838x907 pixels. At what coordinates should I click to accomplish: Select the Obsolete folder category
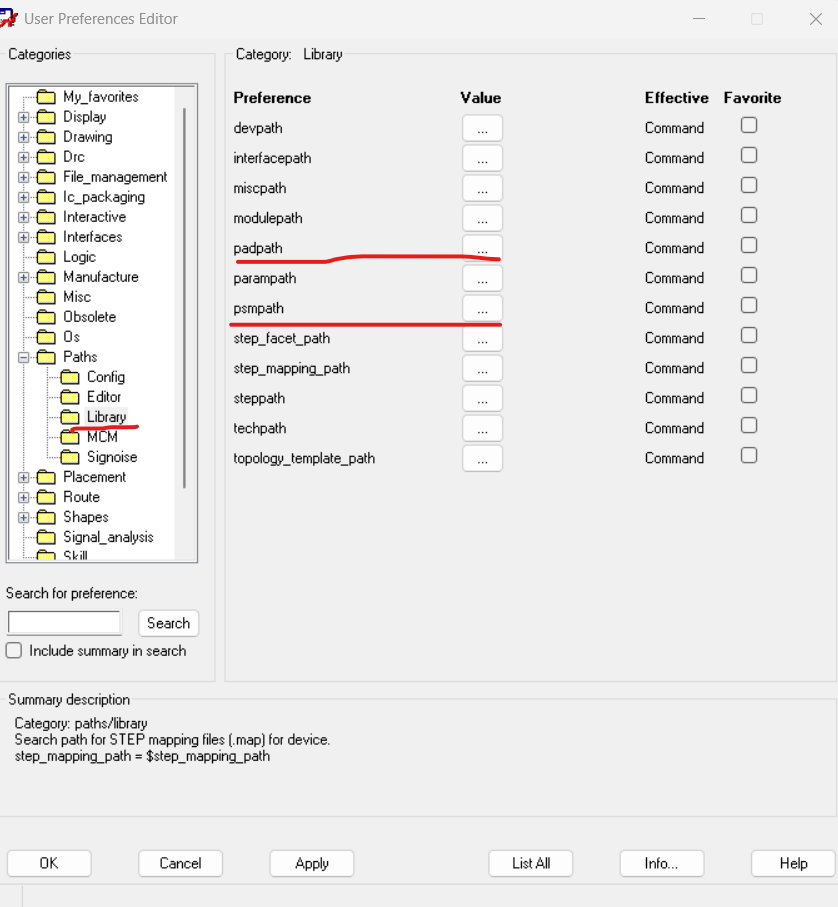click(x=89, y=317)
